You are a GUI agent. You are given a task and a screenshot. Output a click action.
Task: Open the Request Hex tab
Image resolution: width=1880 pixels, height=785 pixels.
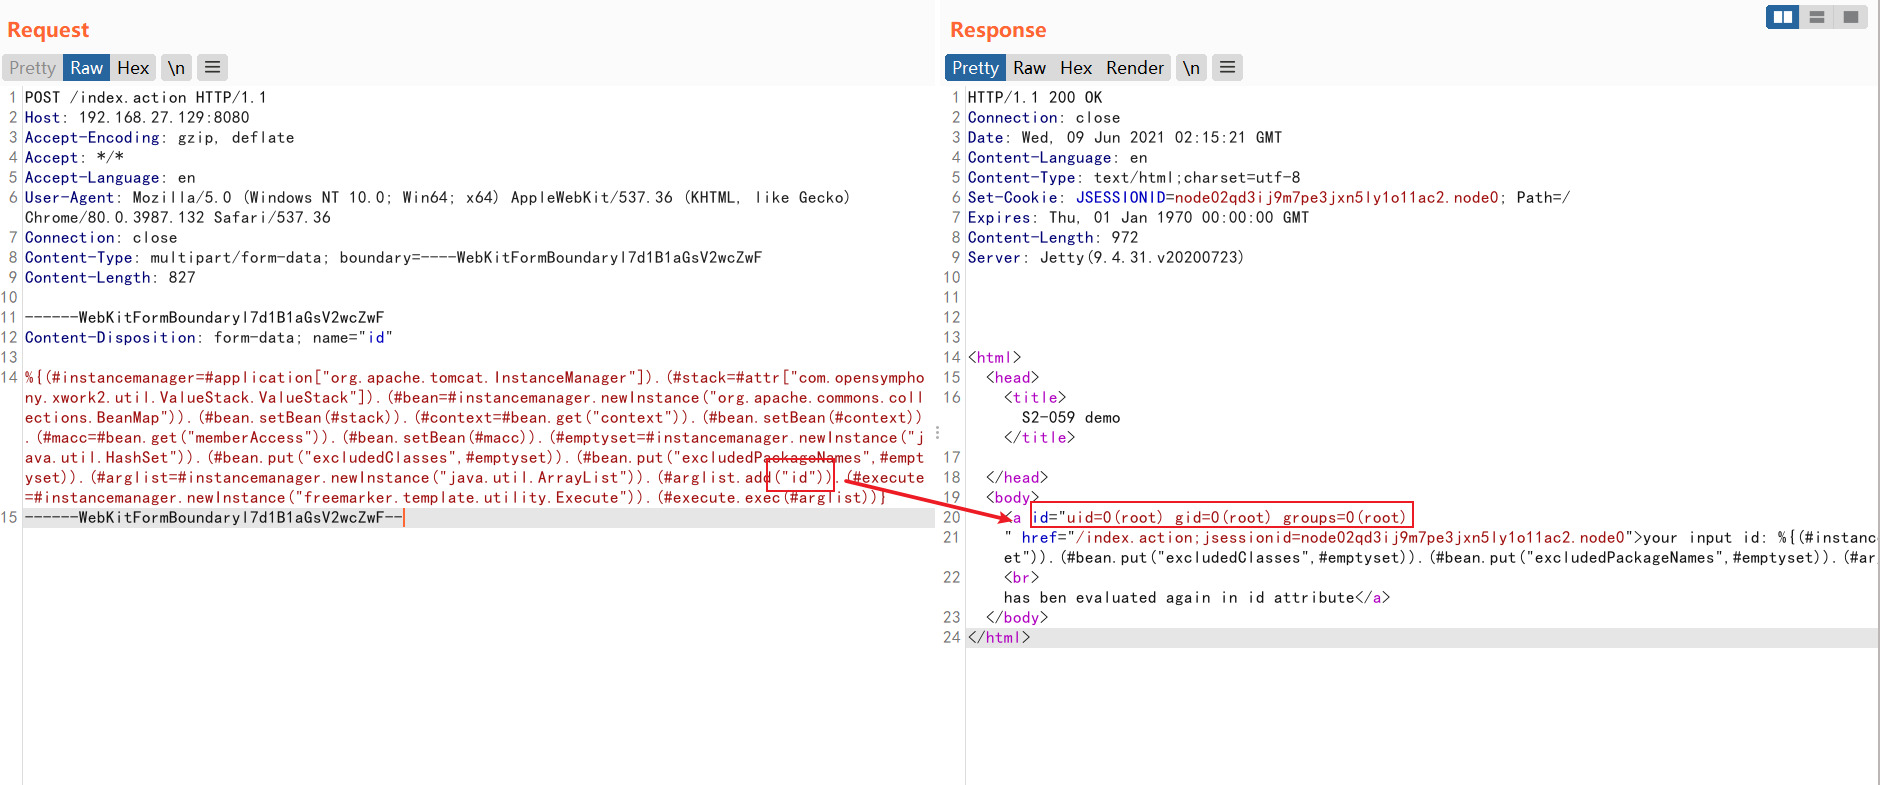click(x=133, y=68)
